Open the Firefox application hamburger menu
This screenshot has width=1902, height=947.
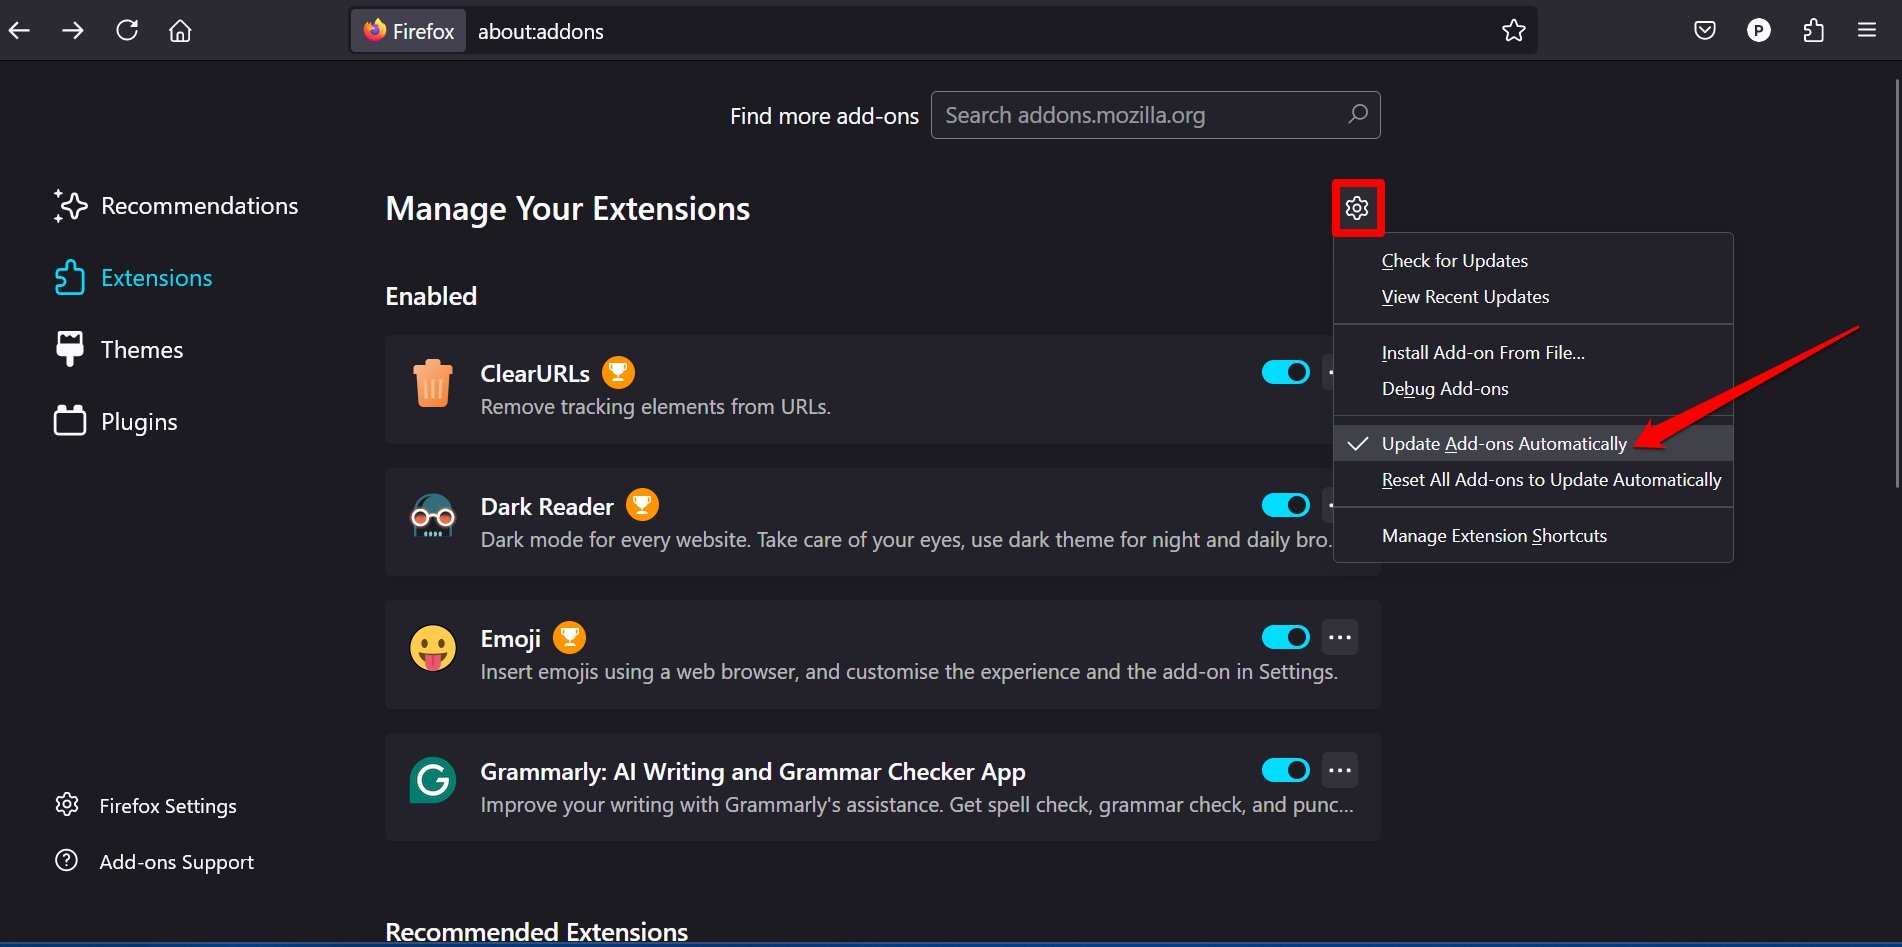[x=1866, y=31]
